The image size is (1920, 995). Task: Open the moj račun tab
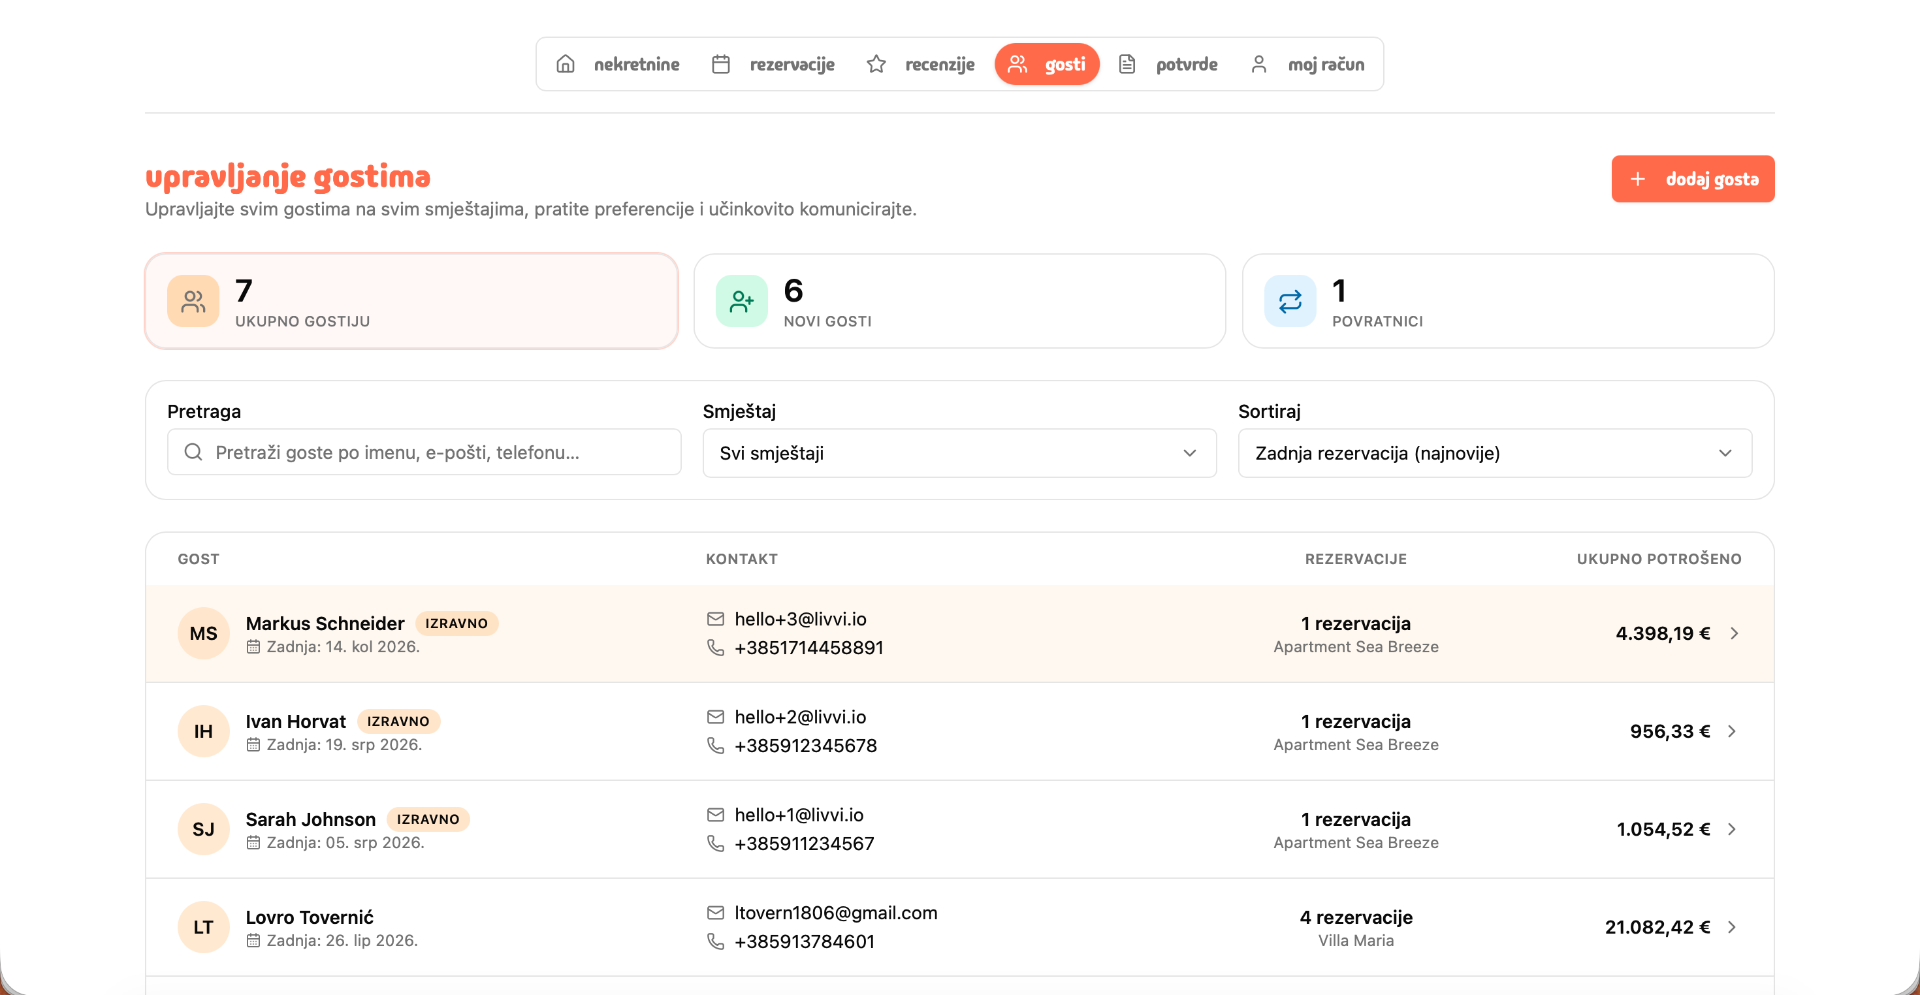[1307, 64]
